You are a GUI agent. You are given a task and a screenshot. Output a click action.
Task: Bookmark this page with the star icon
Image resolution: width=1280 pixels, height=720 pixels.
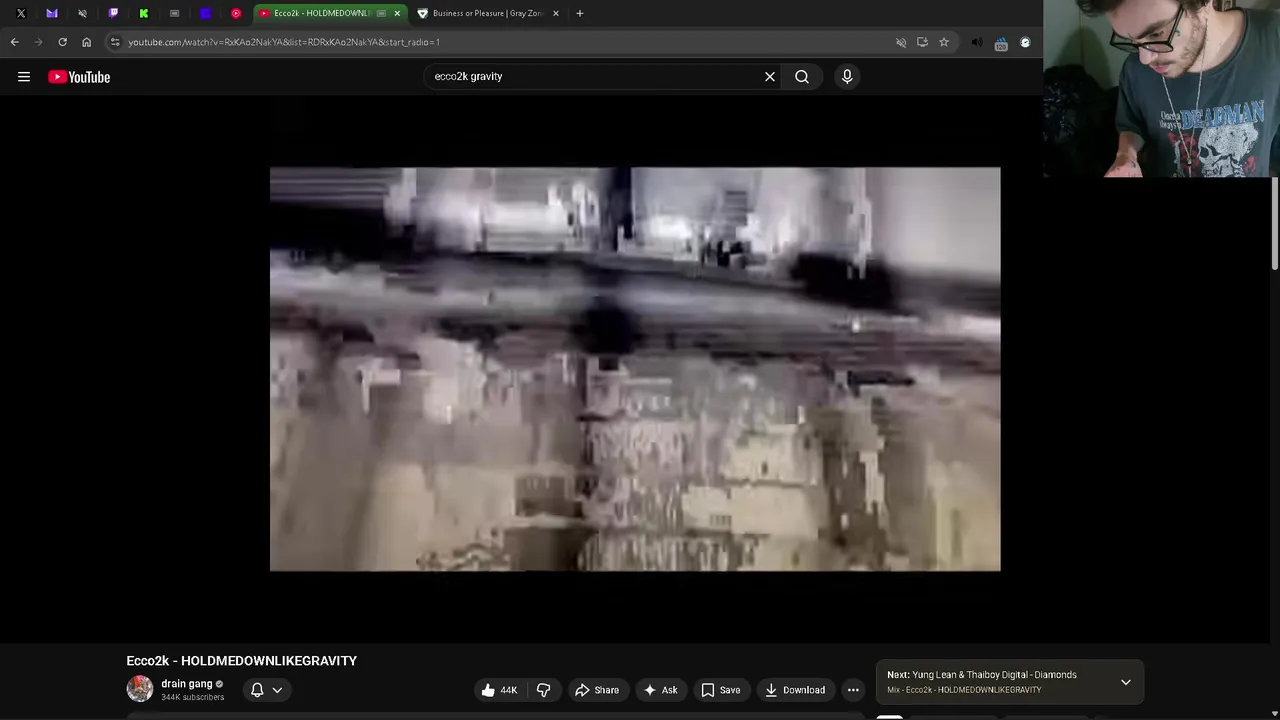(x=943, y=42)
